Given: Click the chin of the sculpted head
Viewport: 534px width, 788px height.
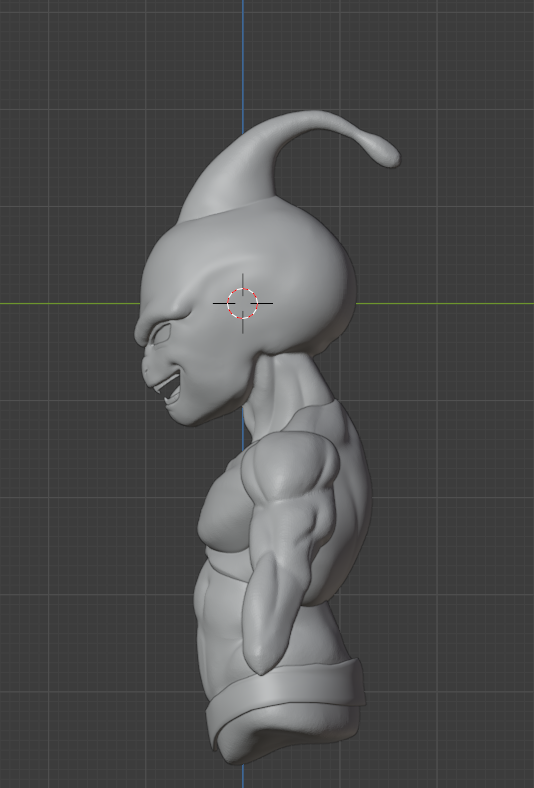Looking at the screenshot, I should click(185, 416).
